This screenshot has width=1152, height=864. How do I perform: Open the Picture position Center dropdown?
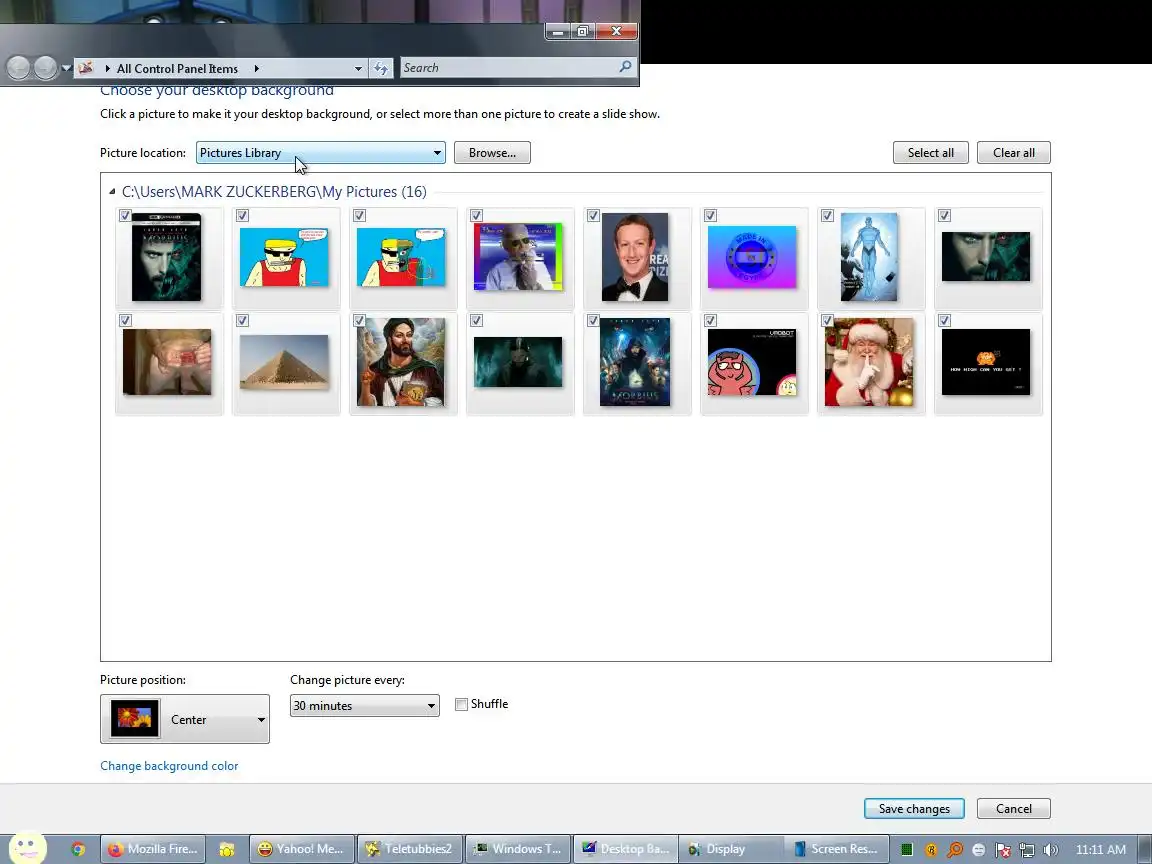185,719
